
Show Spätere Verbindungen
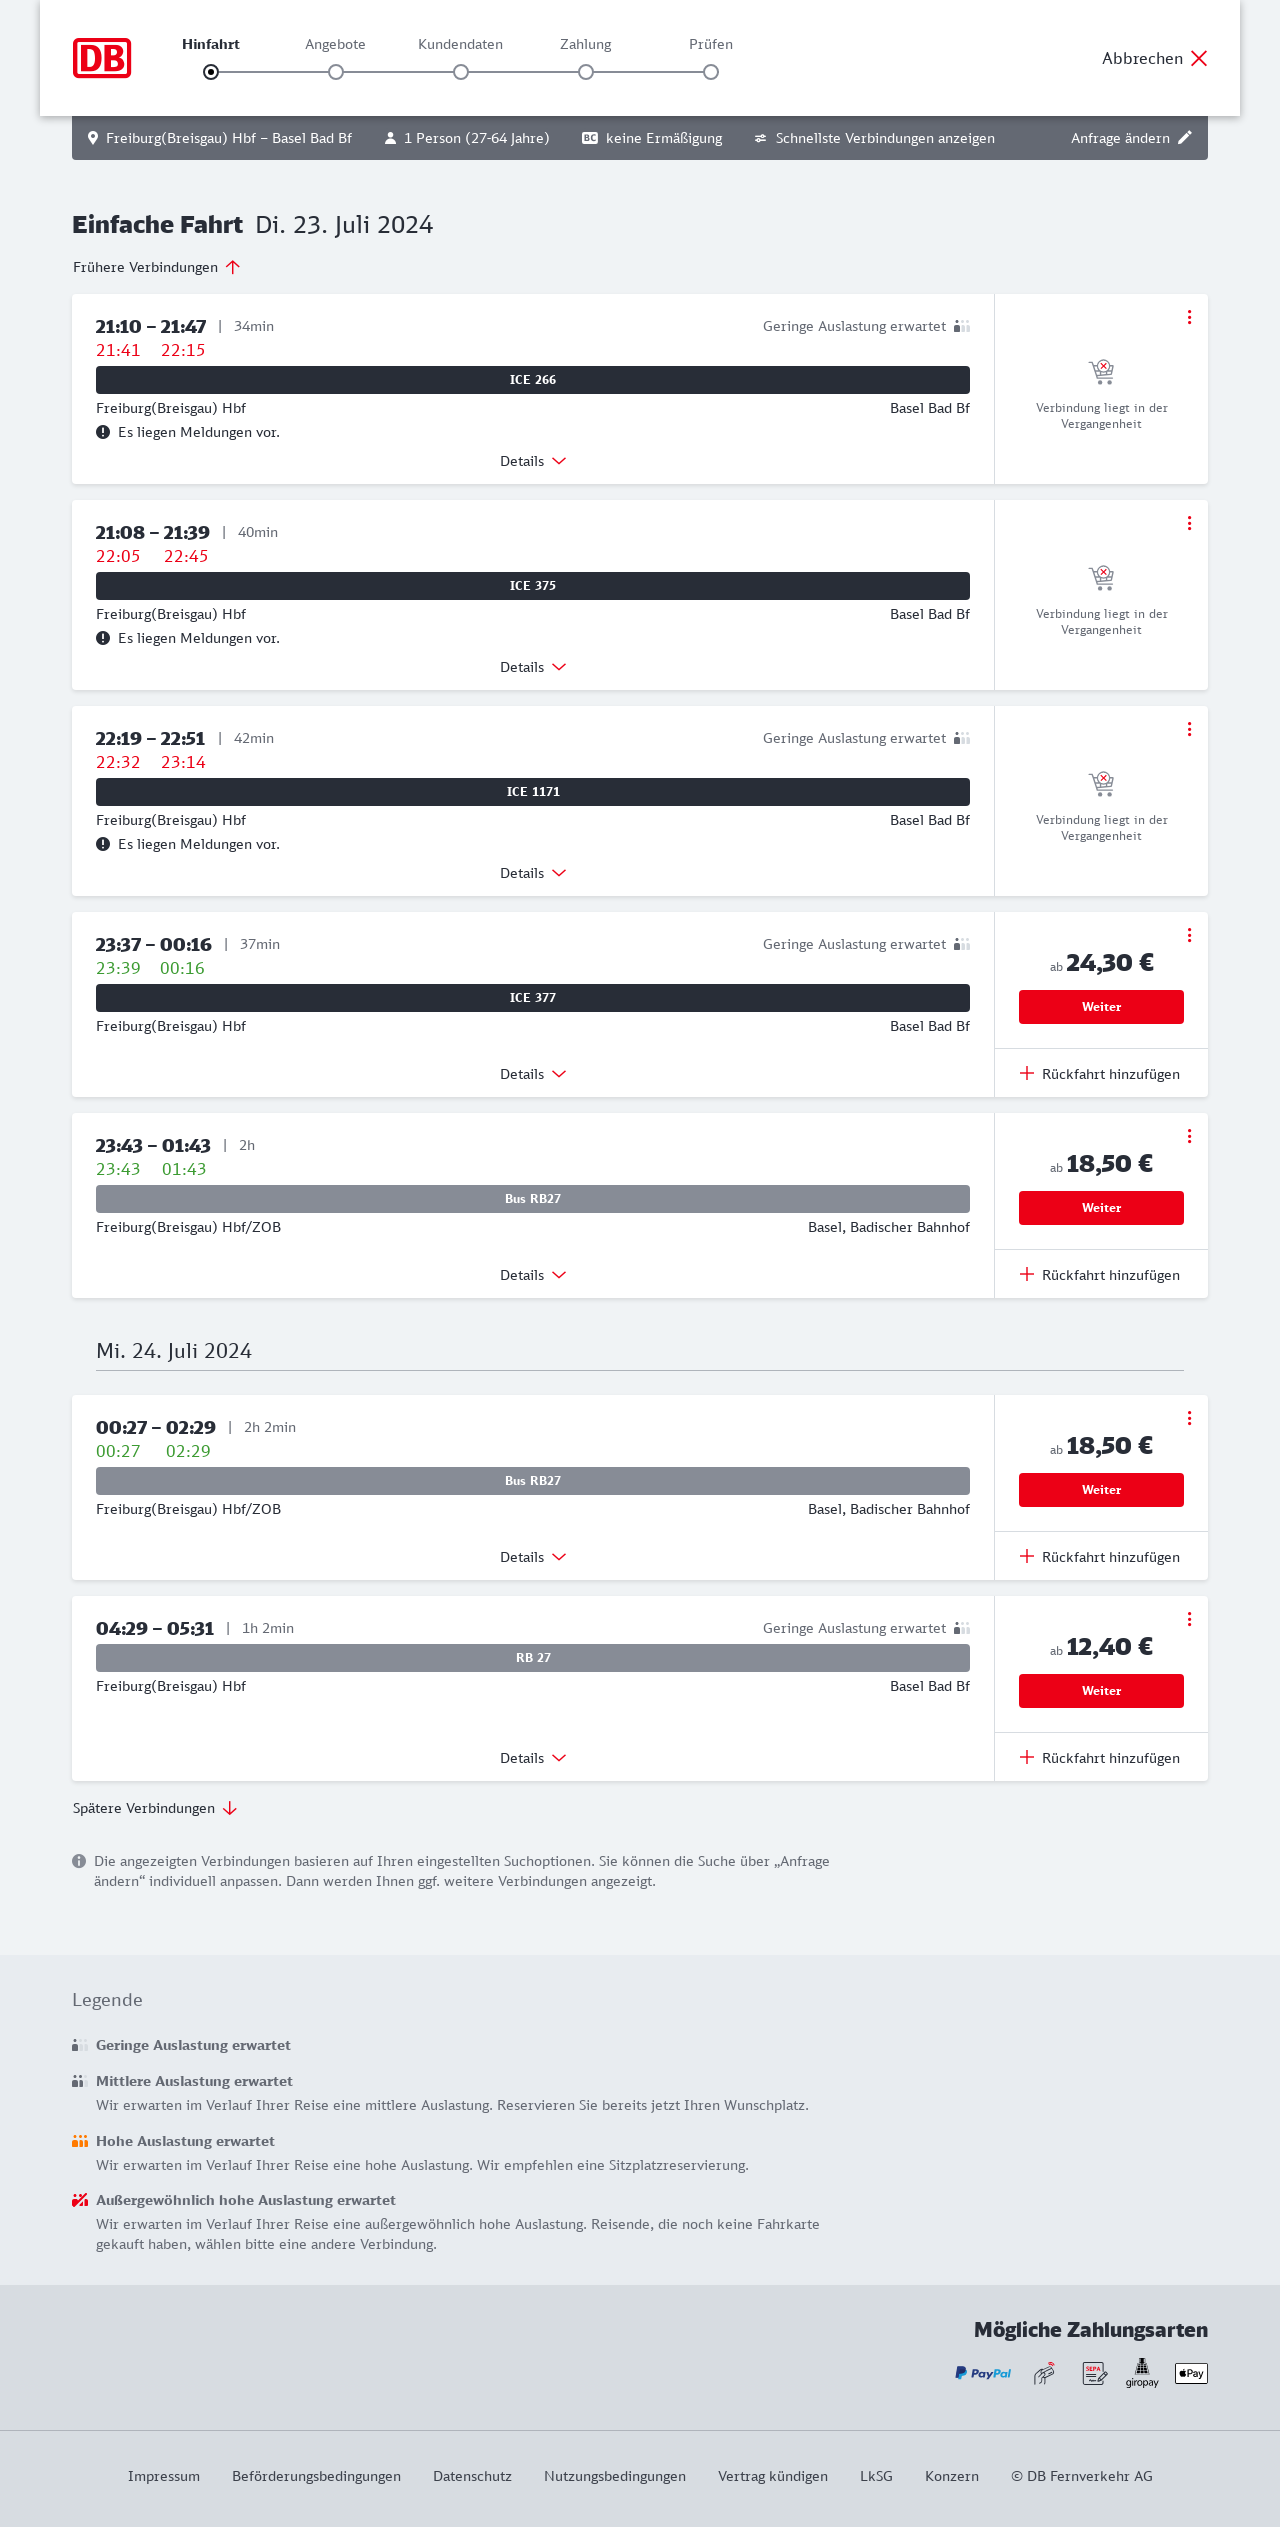(x=155, y=1808)
